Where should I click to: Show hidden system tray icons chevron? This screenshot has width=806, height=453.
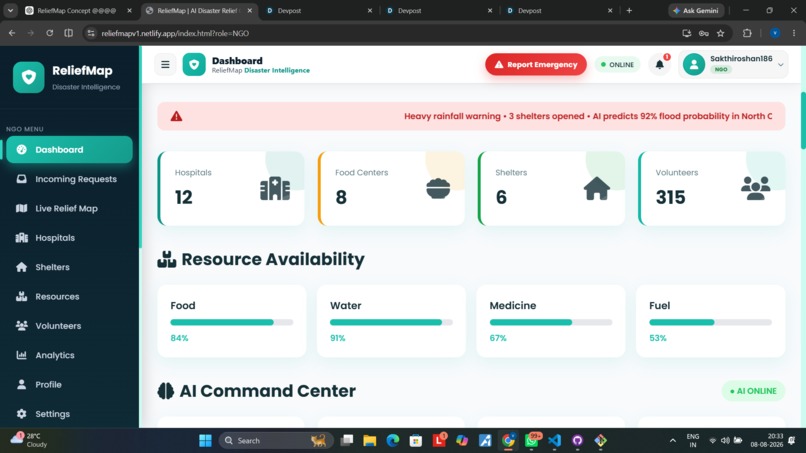(x=672, y=441)
